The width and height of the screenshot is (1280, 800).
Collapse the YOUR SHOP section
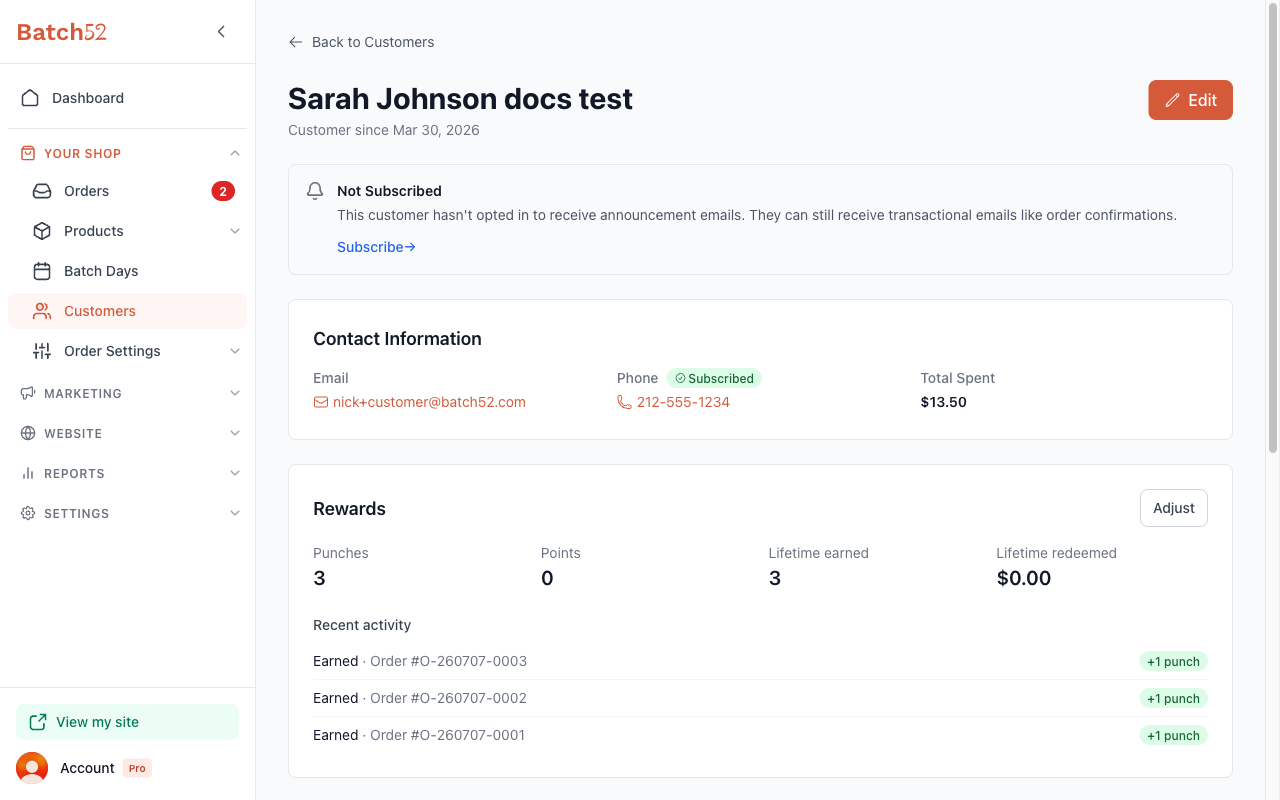pos(235,153)
